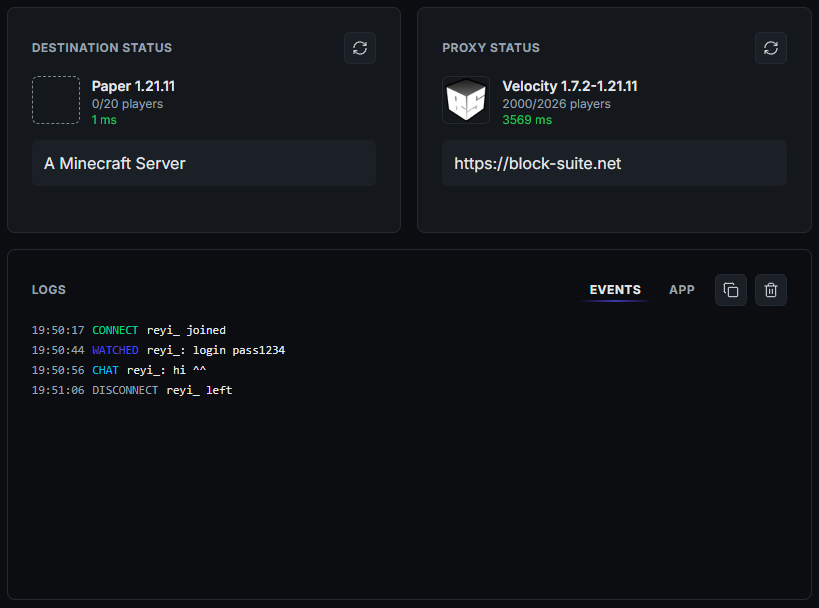Viewport: 819px width, 608px height.
Task: Copy the logs to clipboard
Action: pos(730,290)
